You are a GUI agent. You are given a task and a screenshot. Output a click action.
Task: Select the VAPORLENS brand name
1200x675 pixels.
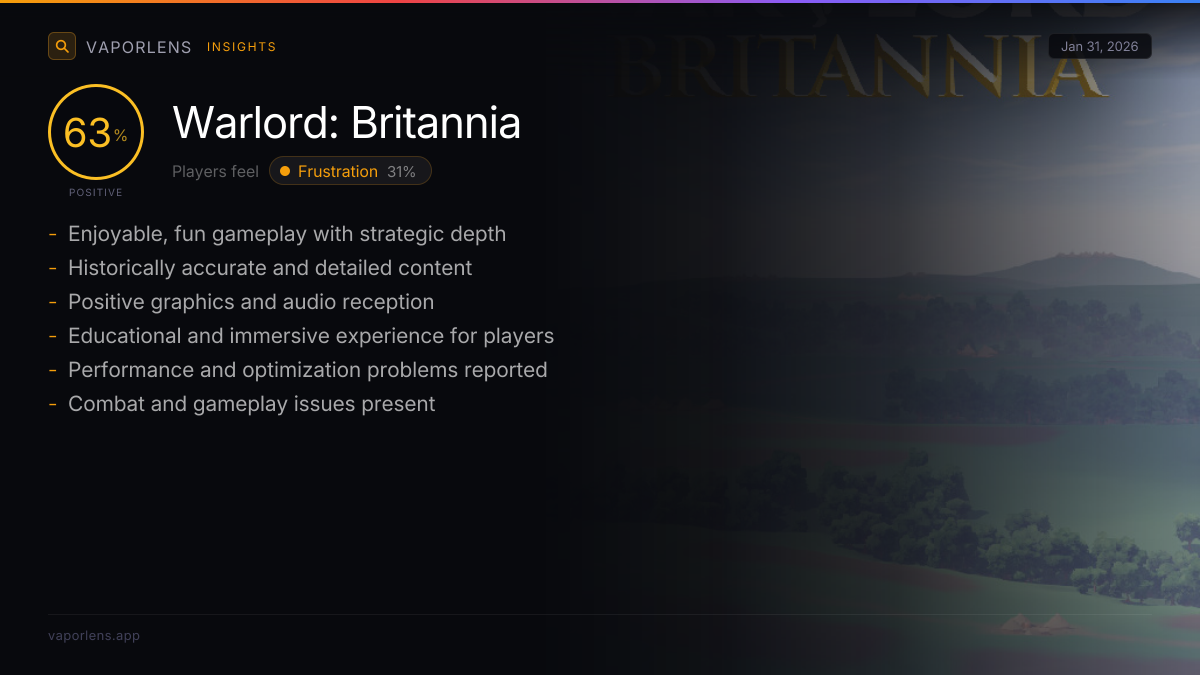click(139, 47)
